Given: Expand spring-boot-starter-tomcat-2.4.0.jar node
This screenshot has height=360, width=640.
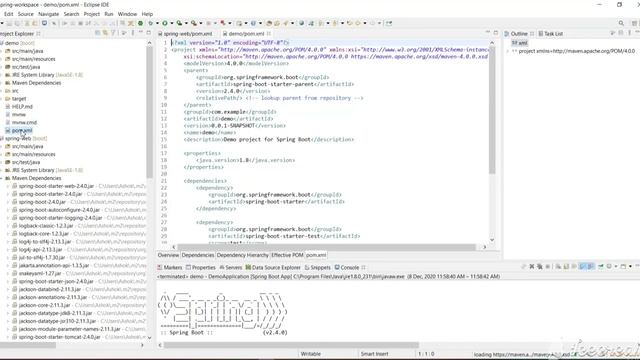Looking at the screenshot, I should [8, 337].
